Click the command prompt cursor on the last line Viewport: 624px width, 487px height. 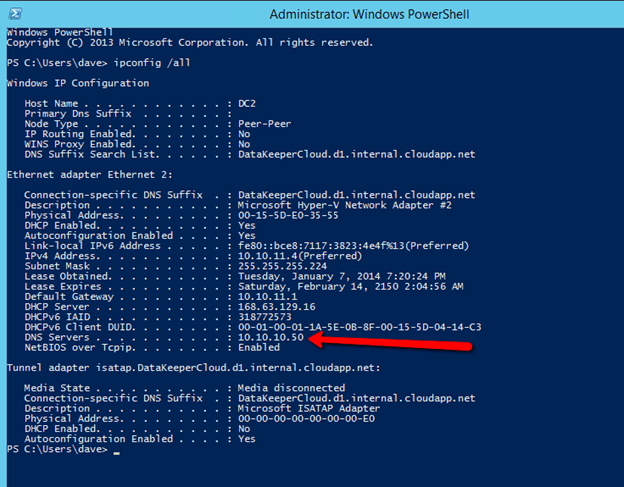[116, 451]
